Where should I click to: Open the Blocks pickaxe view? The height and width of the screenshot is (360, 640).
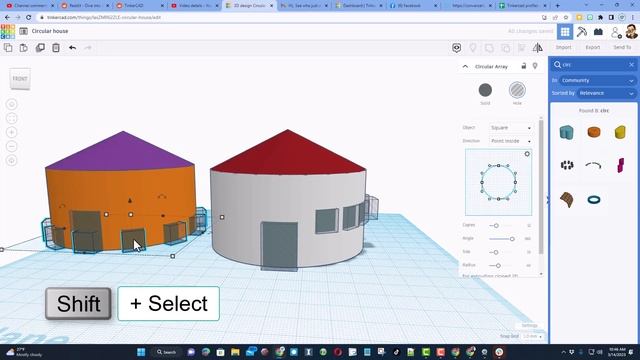click(x=582, y=31)
